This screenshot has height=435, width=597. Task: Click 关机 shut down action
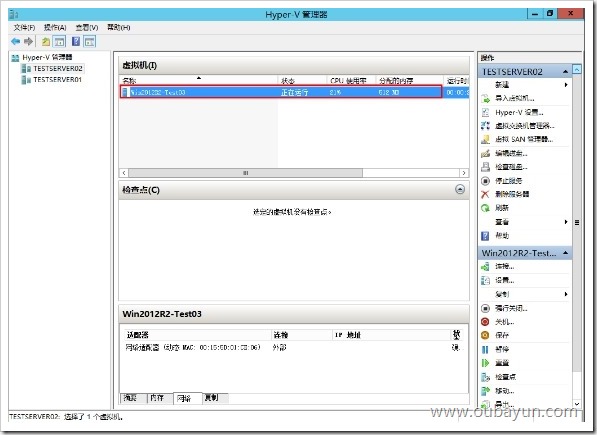tap(504, 322)
